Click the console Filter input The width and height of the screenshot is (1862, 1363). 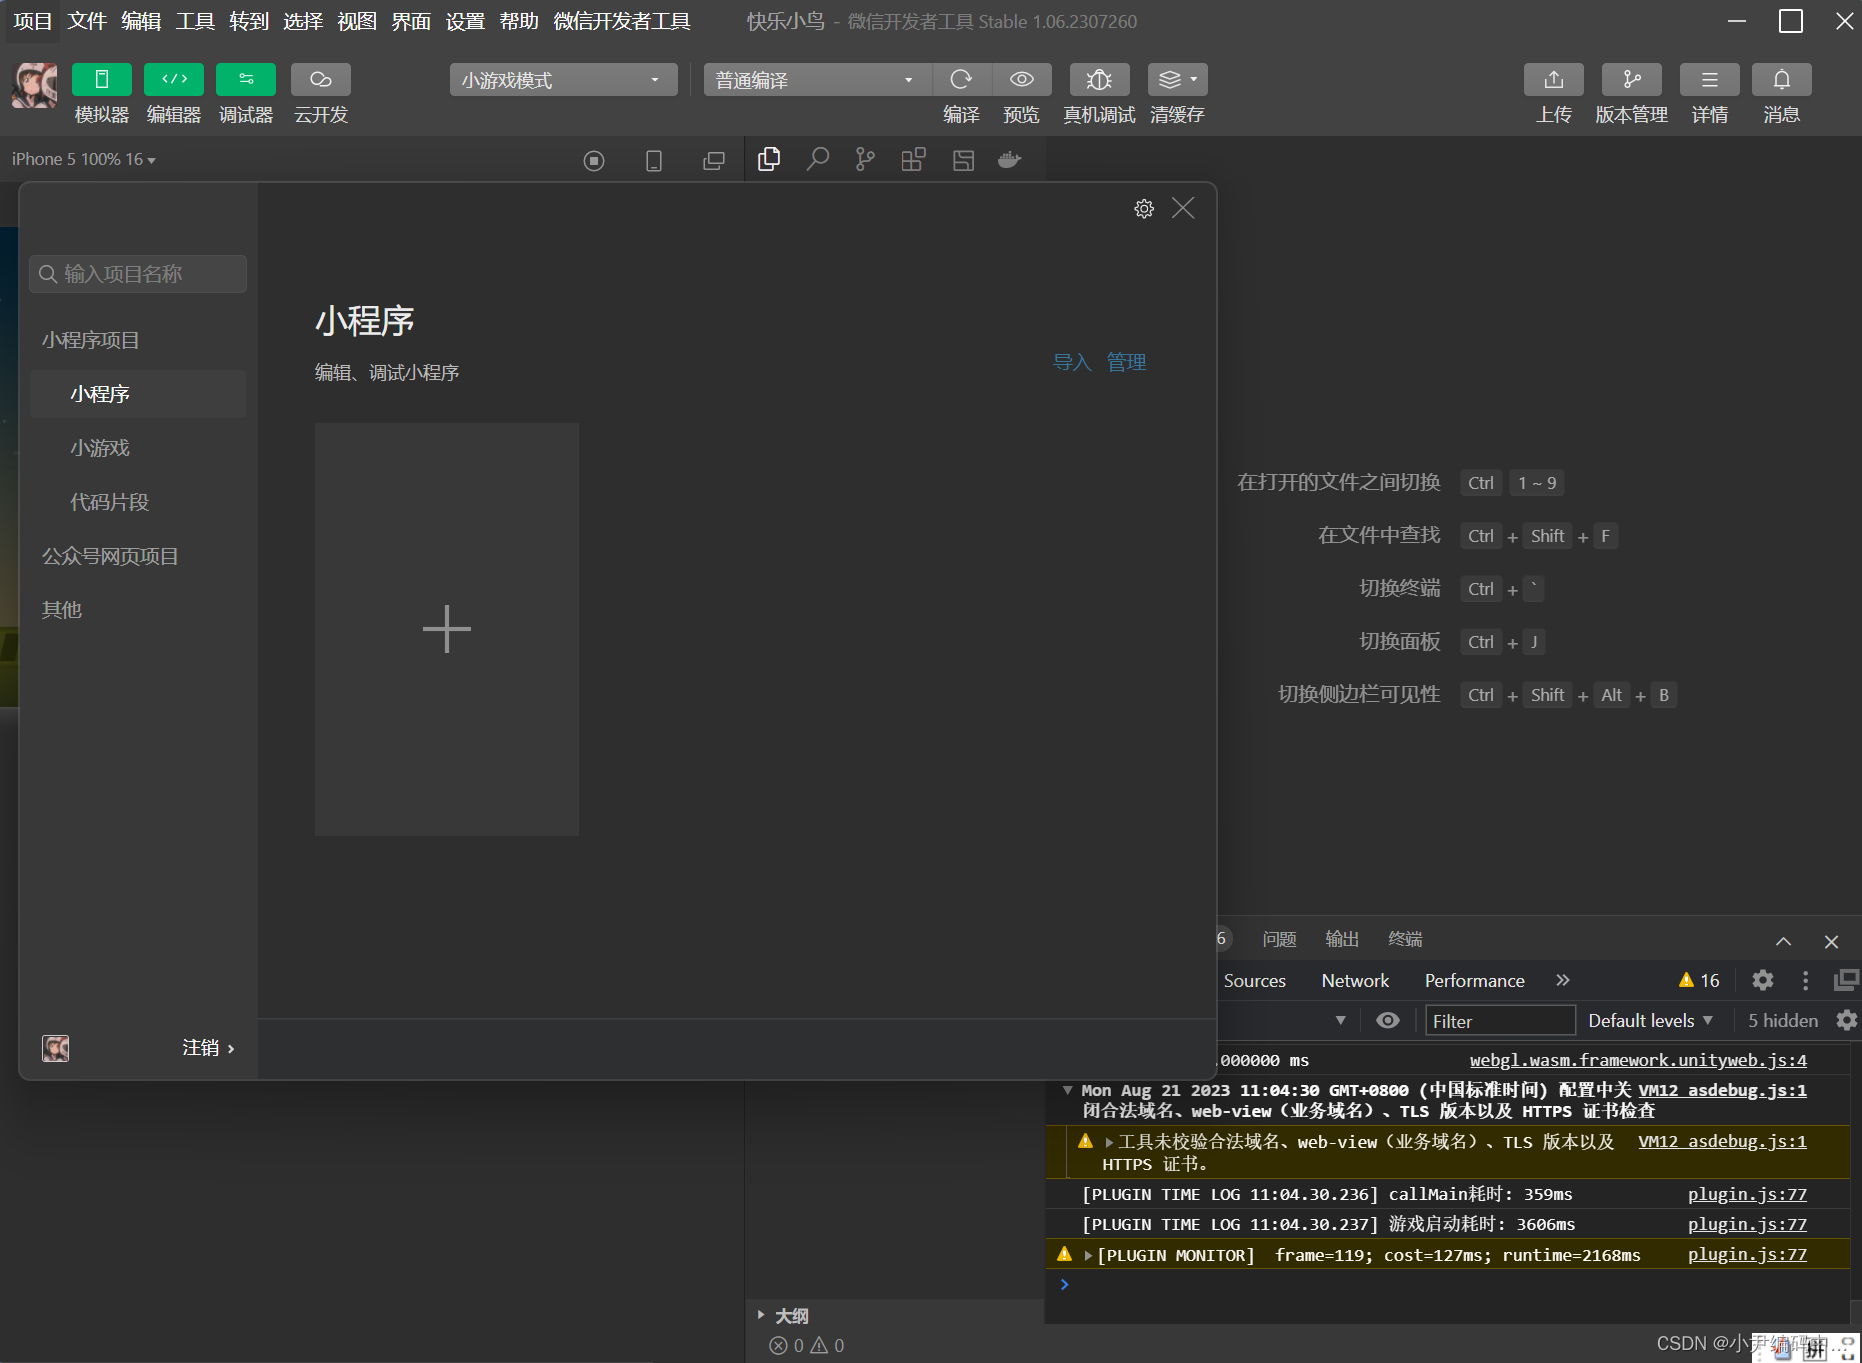pos(1500,1021)
